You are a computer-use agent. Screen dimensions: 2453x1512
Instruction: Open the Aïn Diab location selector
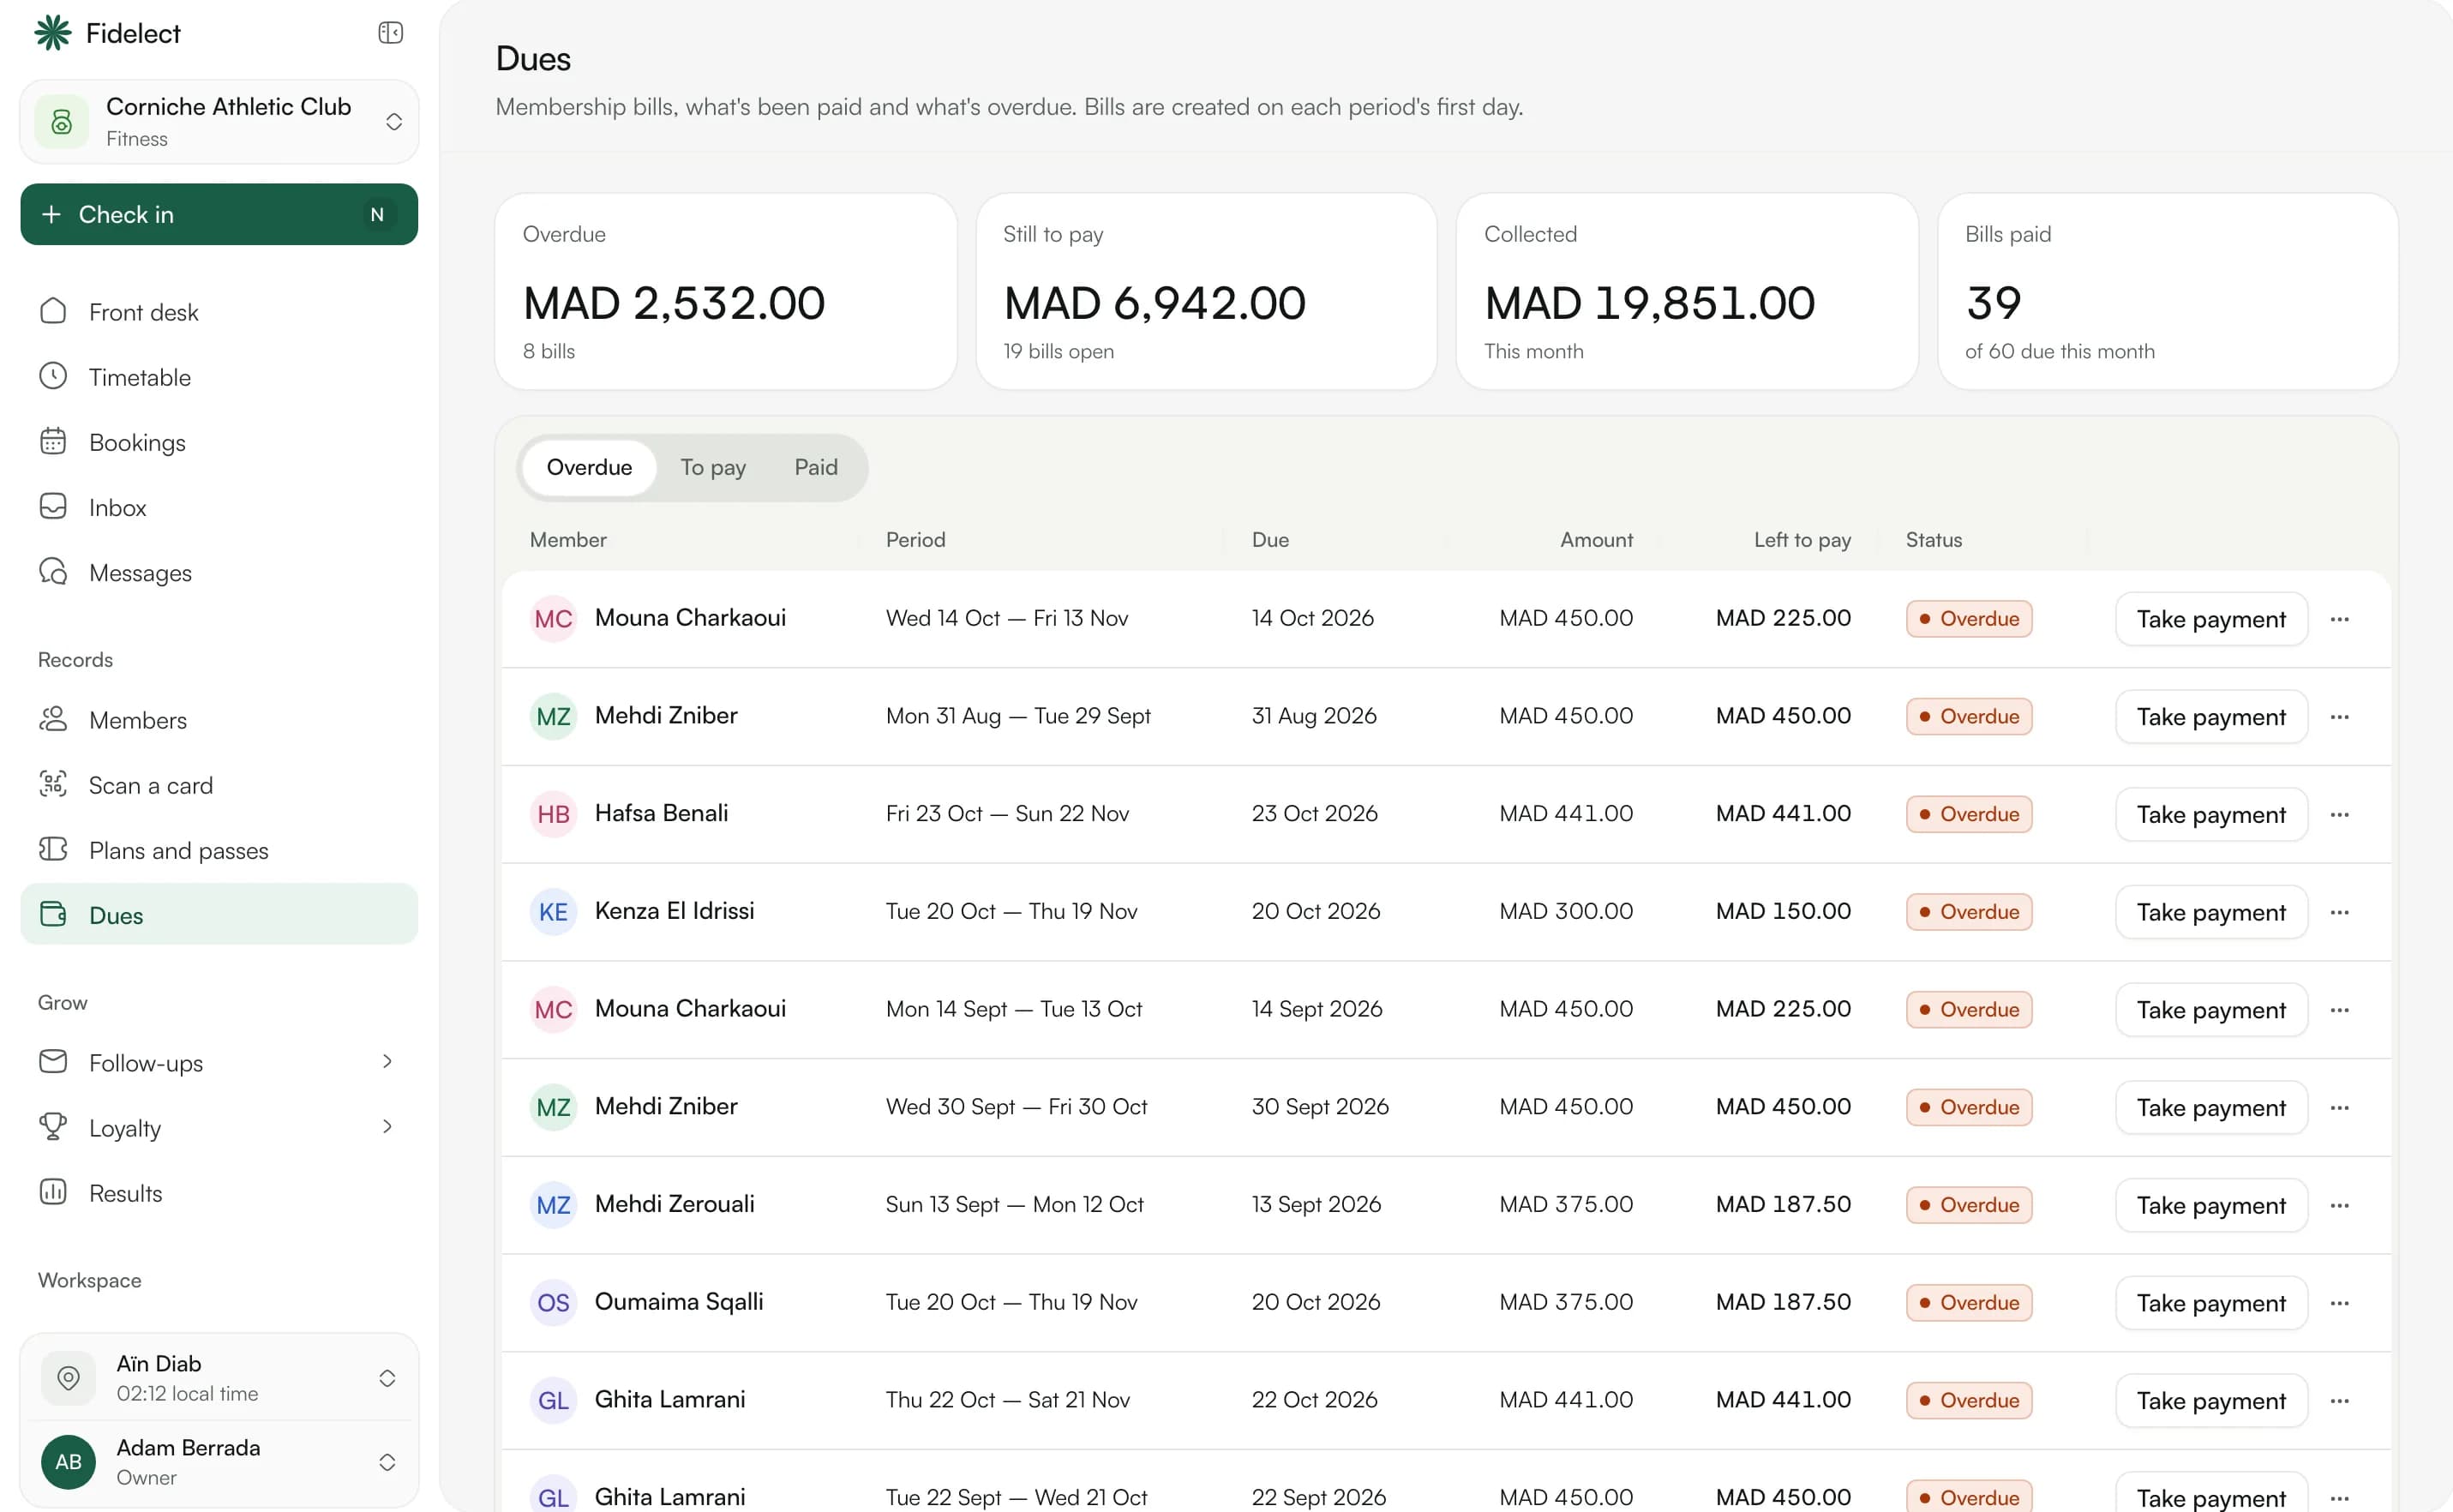click(219, 1378)
